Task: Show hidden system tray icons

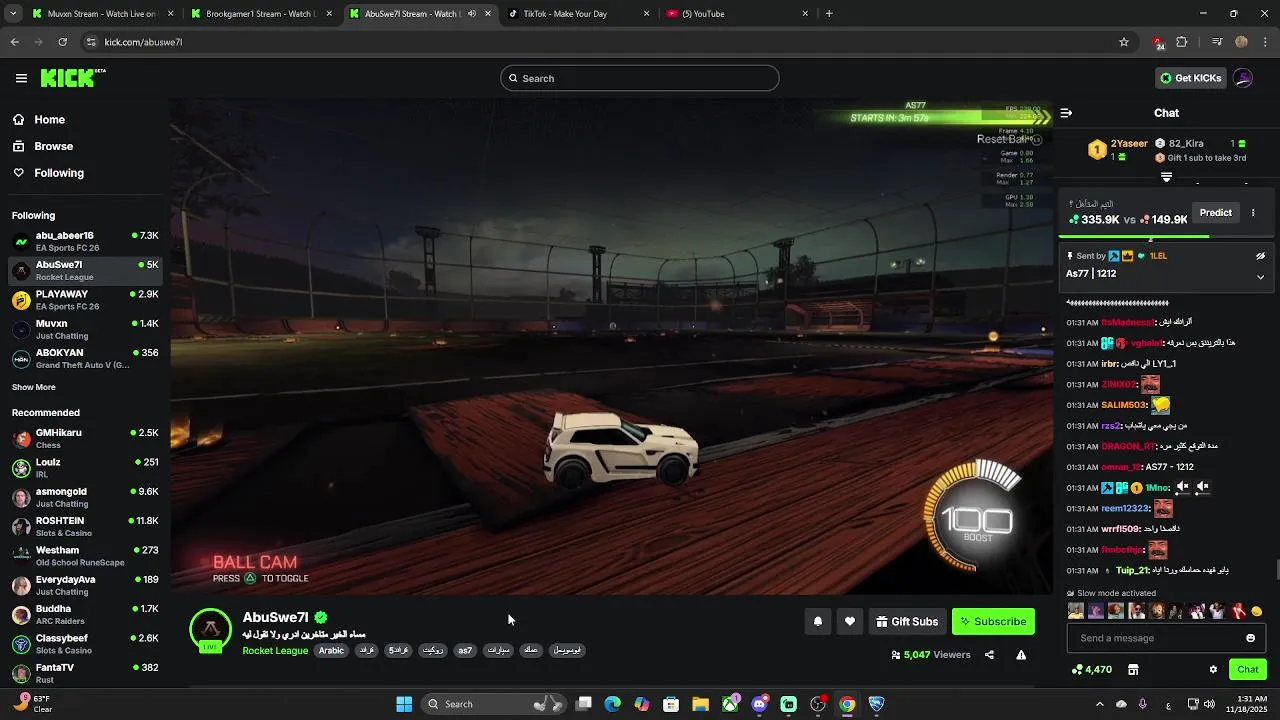Action: pos(1099,704)
